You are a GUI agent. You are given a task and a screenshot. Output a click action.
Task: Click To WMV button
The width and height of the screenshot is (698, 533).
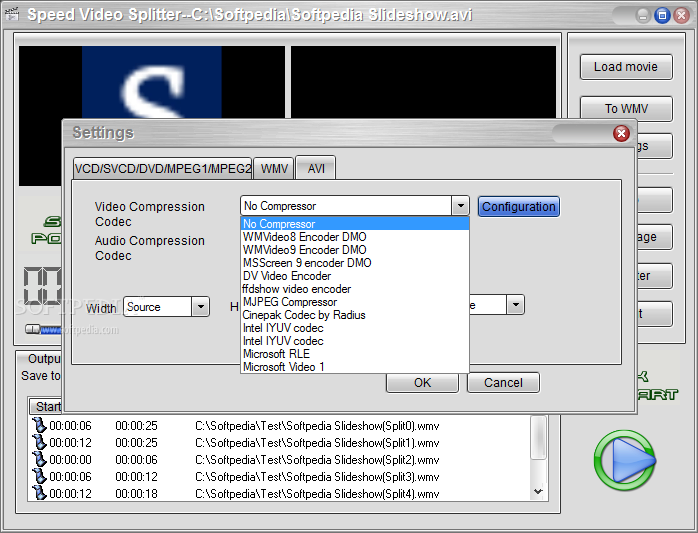click(626, 109)
